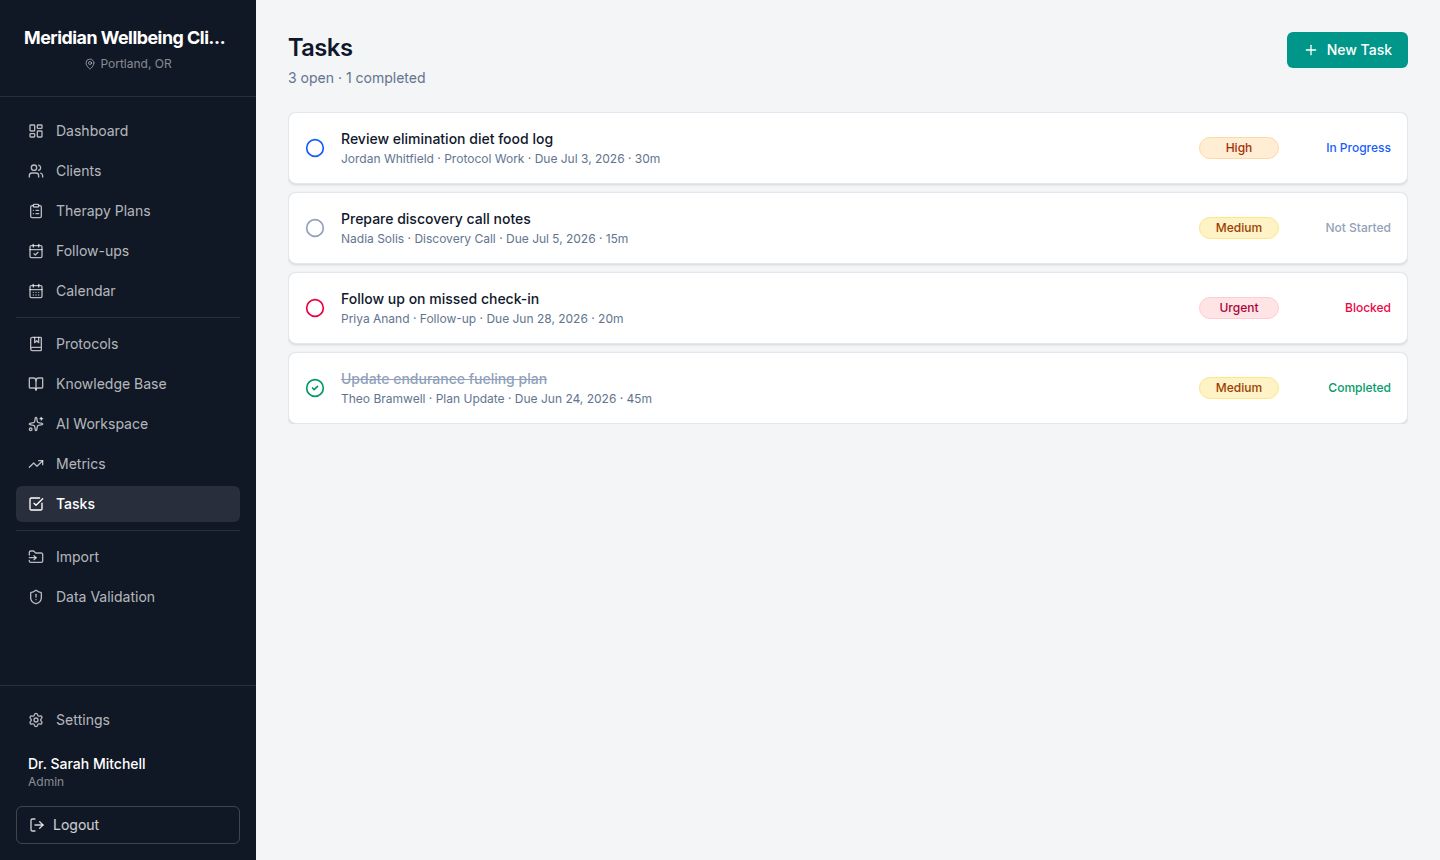The image size is (1440, 860).
Task: Click the Urgent priority badge
Action: 1239,308
